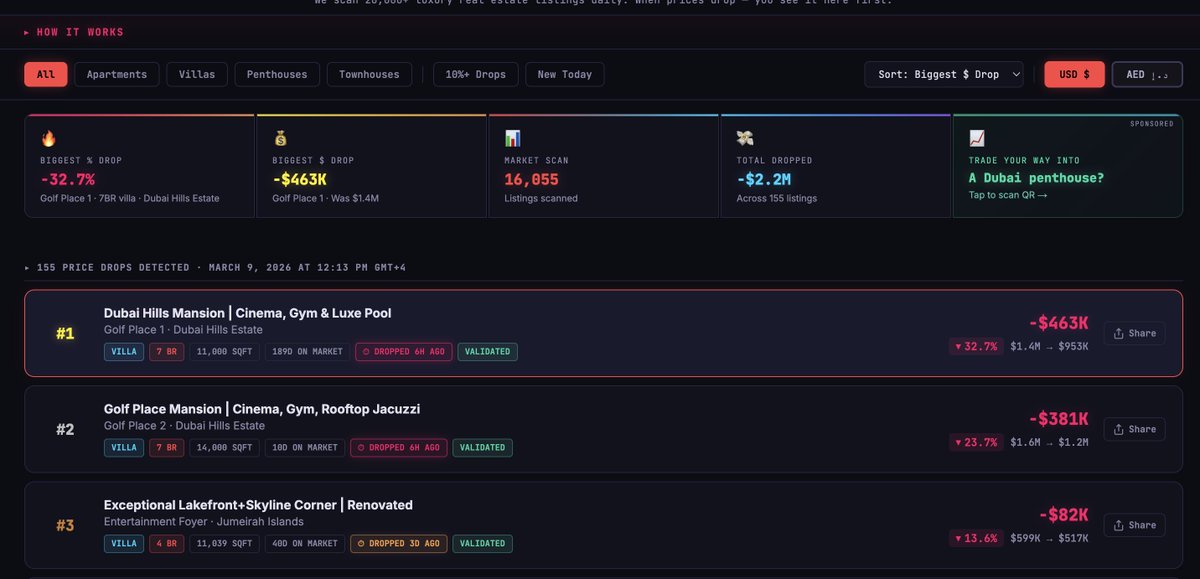Screen dimensions: 1200x579
Task: Select the All filter
Action: tap(46, 74)
